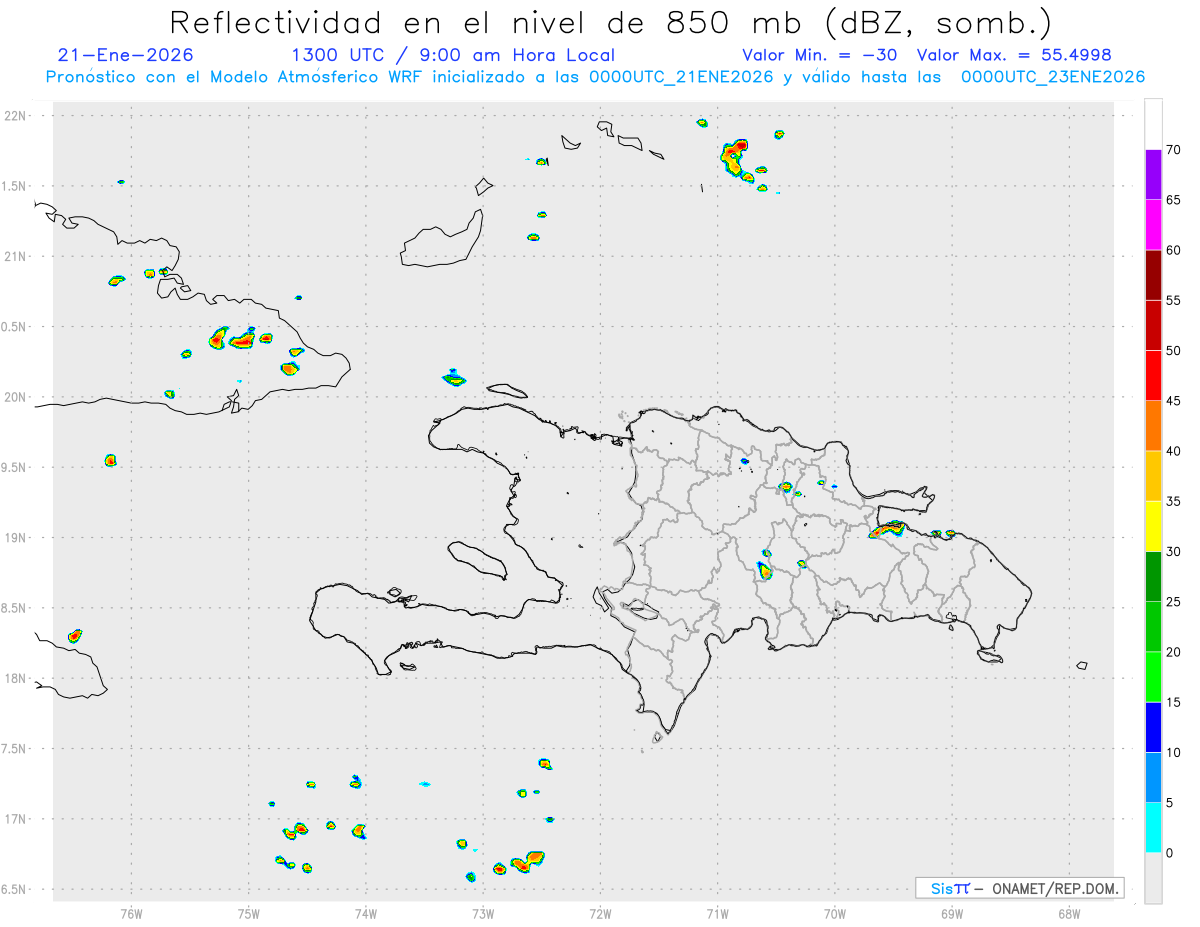
Task: Click the legend scale value '60'
Action: [x=1174, y=250]
